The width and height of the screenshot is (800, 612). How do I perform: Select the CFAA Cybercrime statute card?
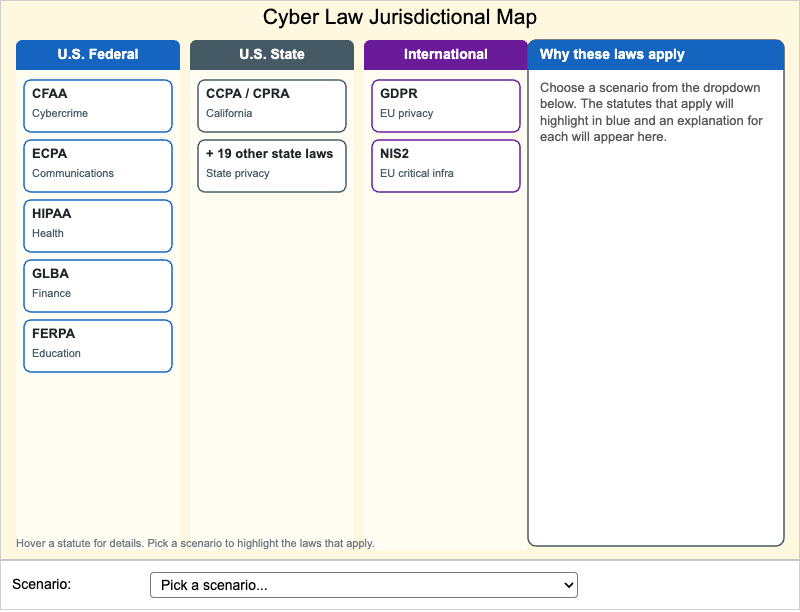98,106
